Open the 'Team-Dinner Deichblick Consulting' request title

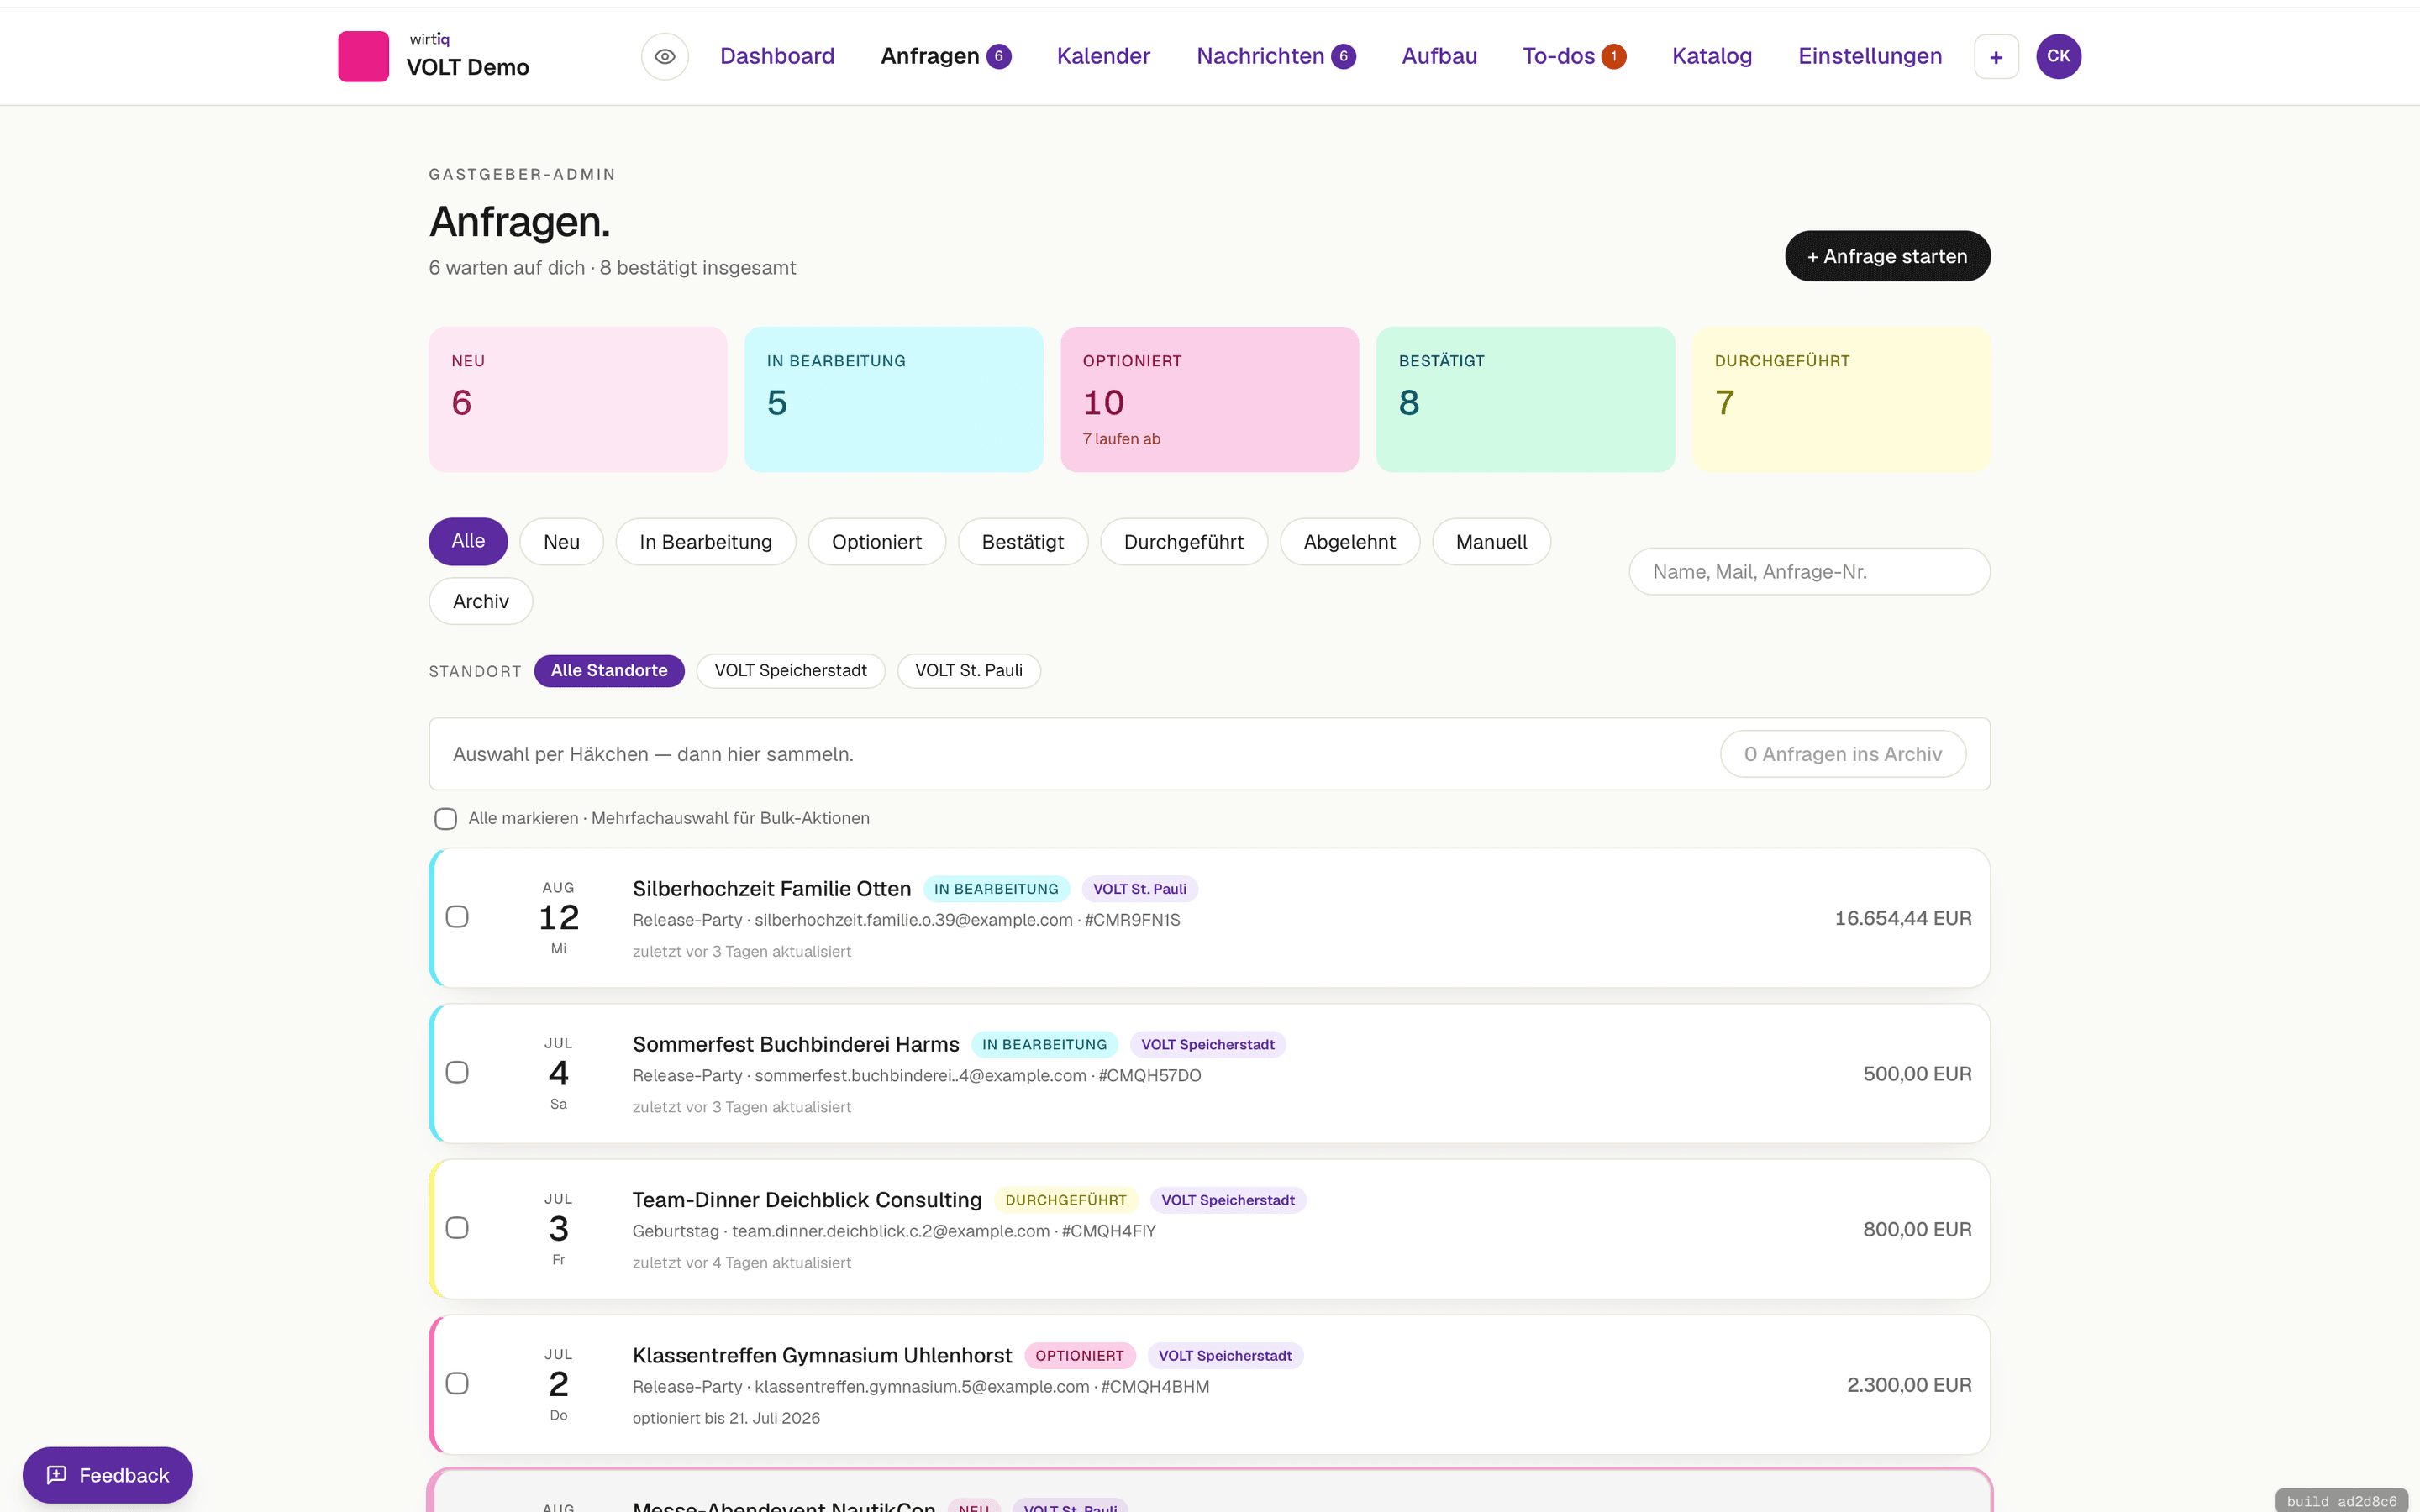click(x=807, y=1199)
